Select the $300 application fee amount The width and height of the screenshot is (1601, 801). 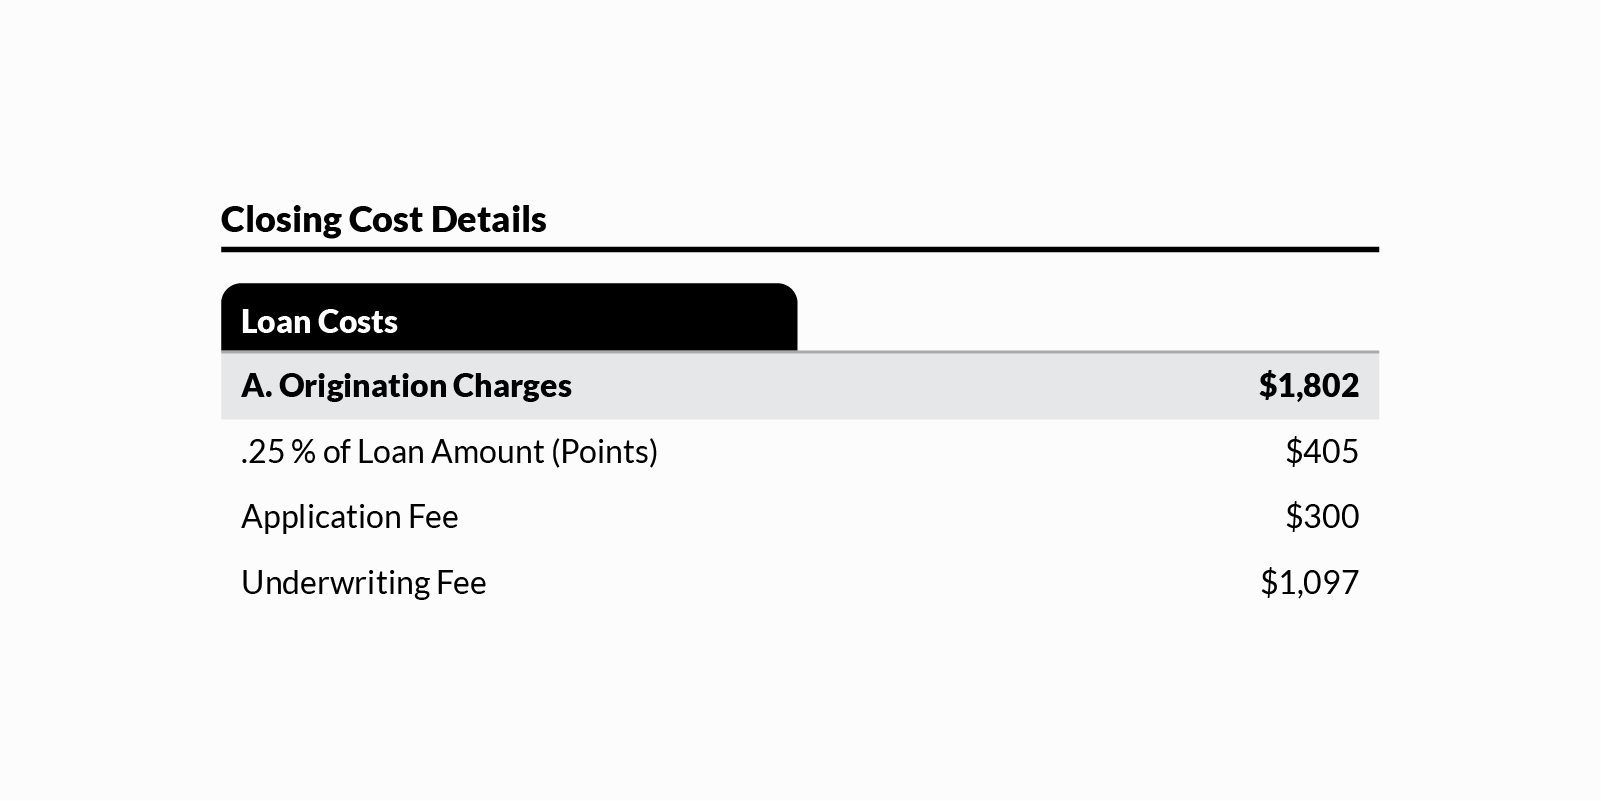point(1321,516)
